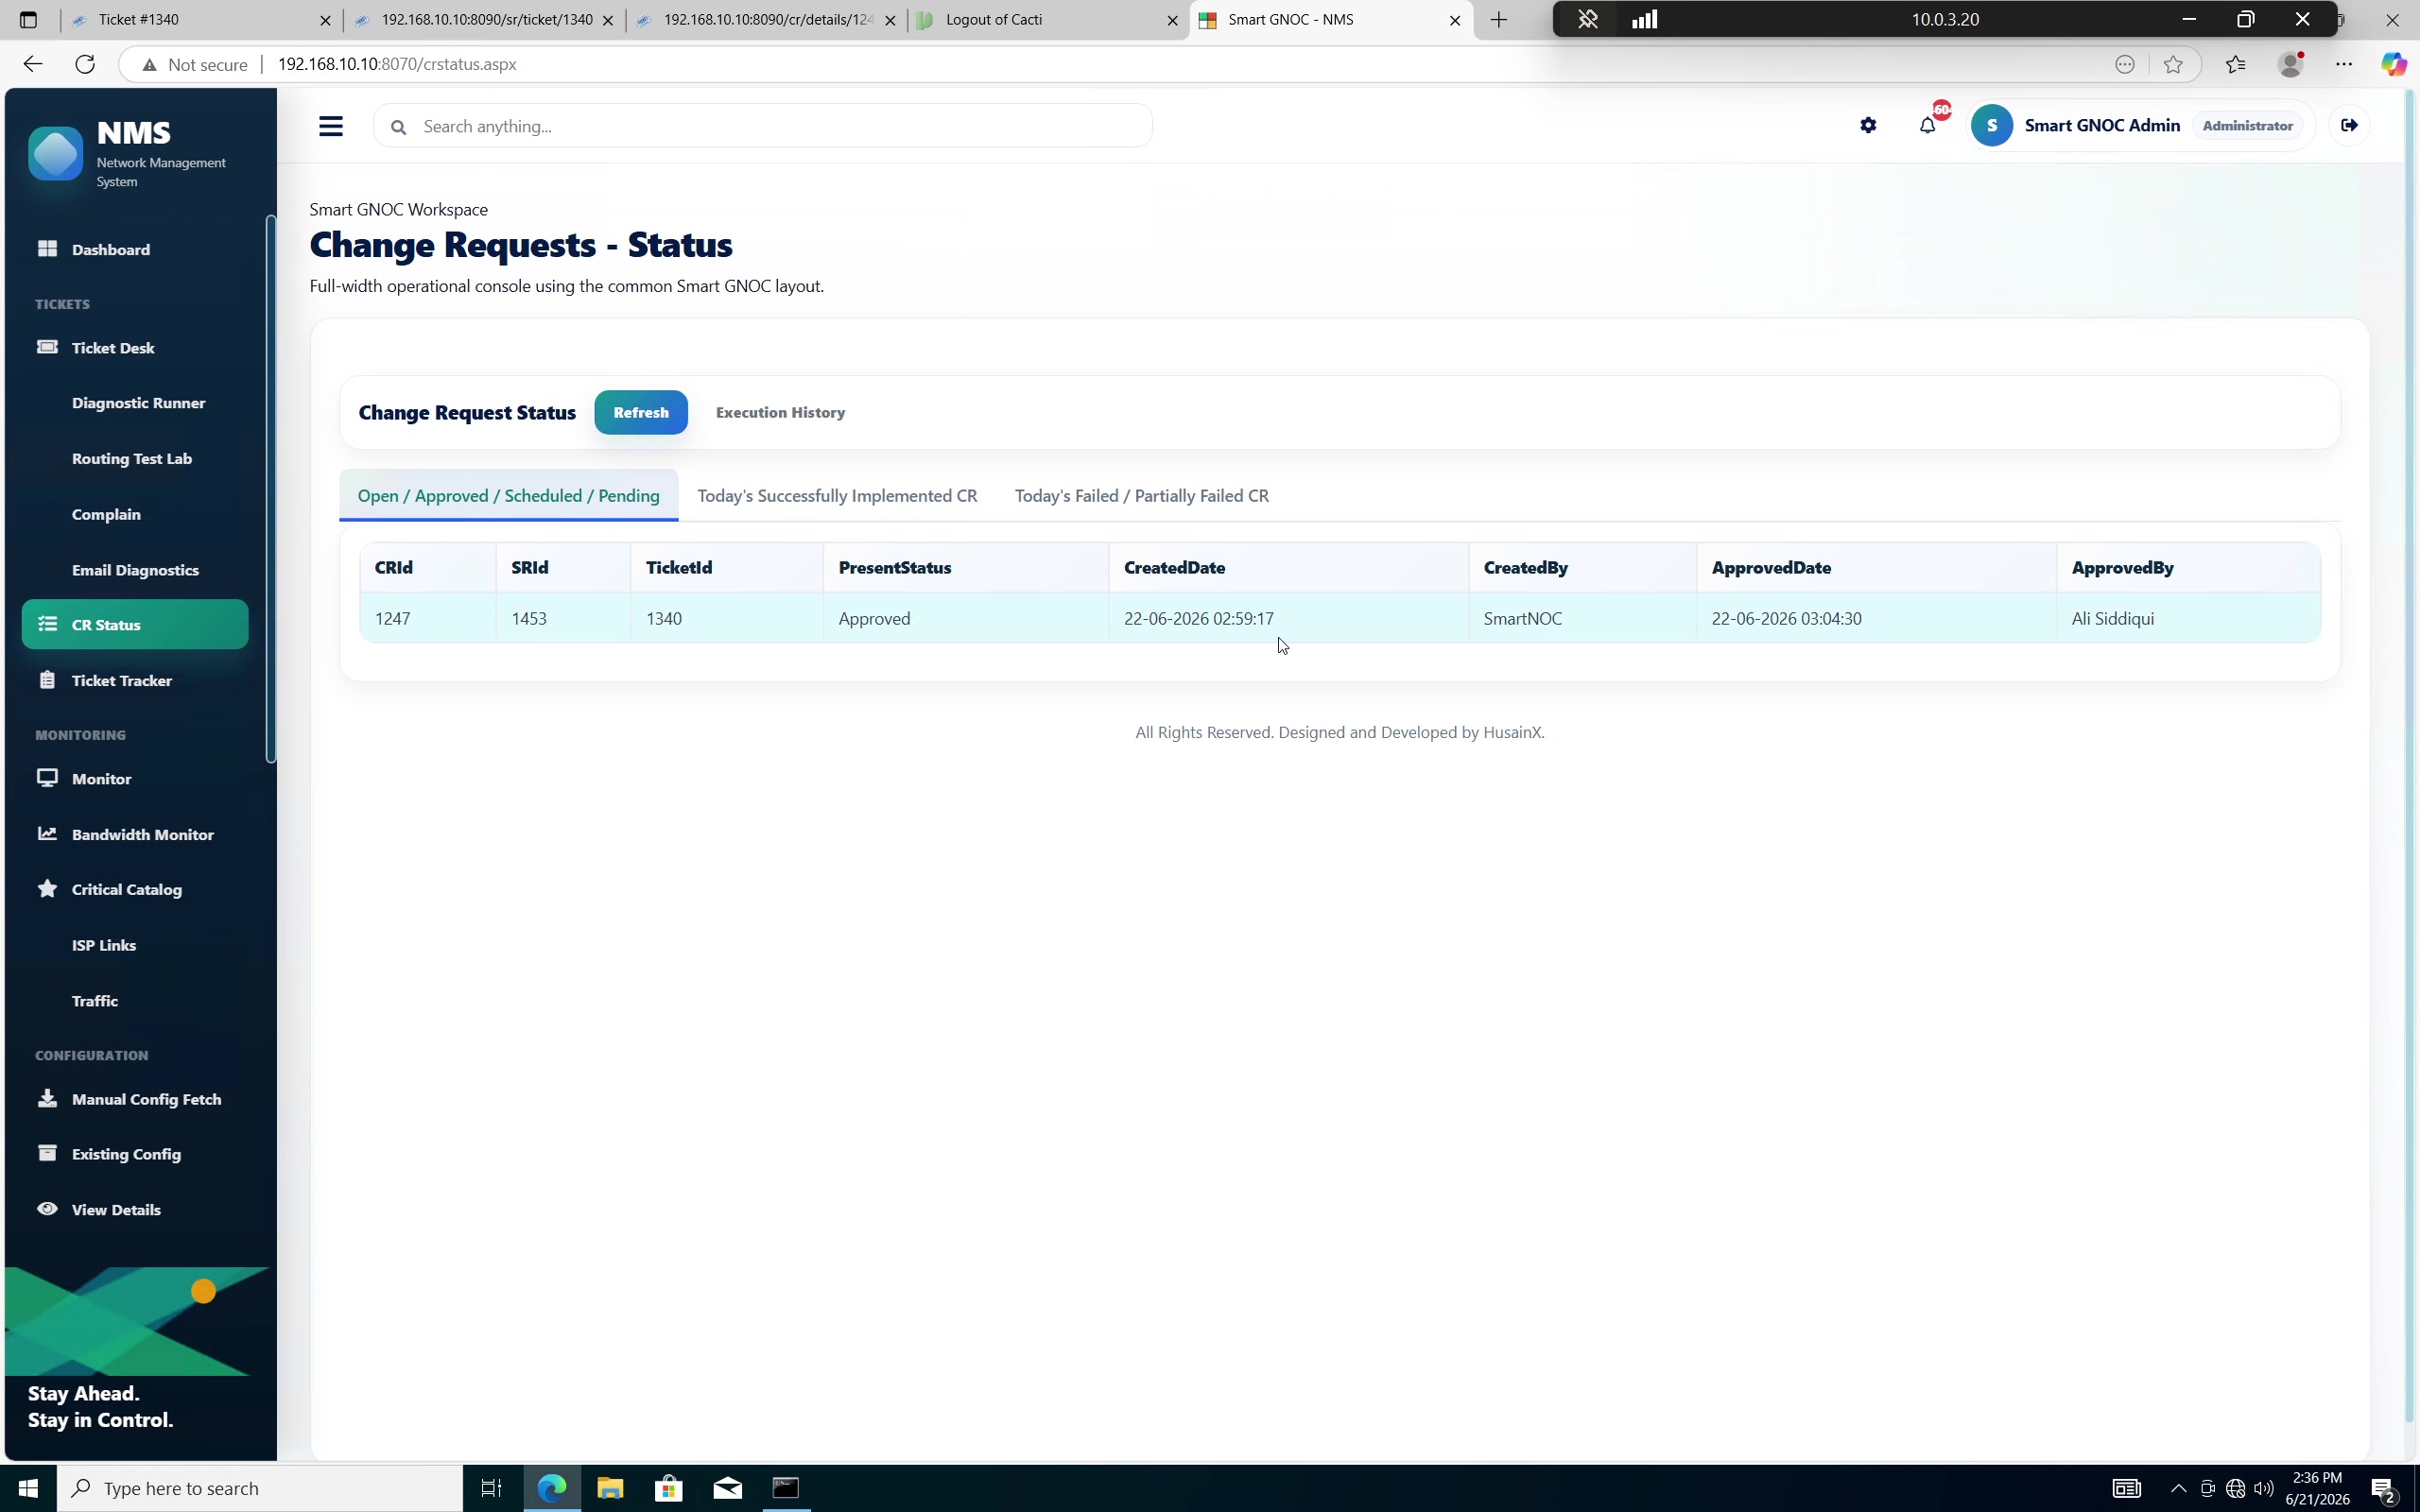Open Ticket Desk in the sidebar
2420x1512 pixels.
(x=135, y=348)
